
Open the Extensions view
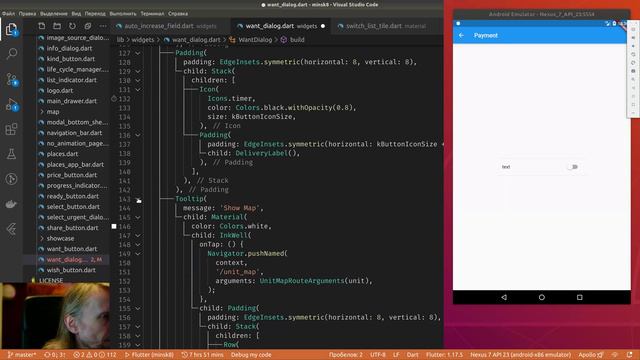click(x=11, y=129)
